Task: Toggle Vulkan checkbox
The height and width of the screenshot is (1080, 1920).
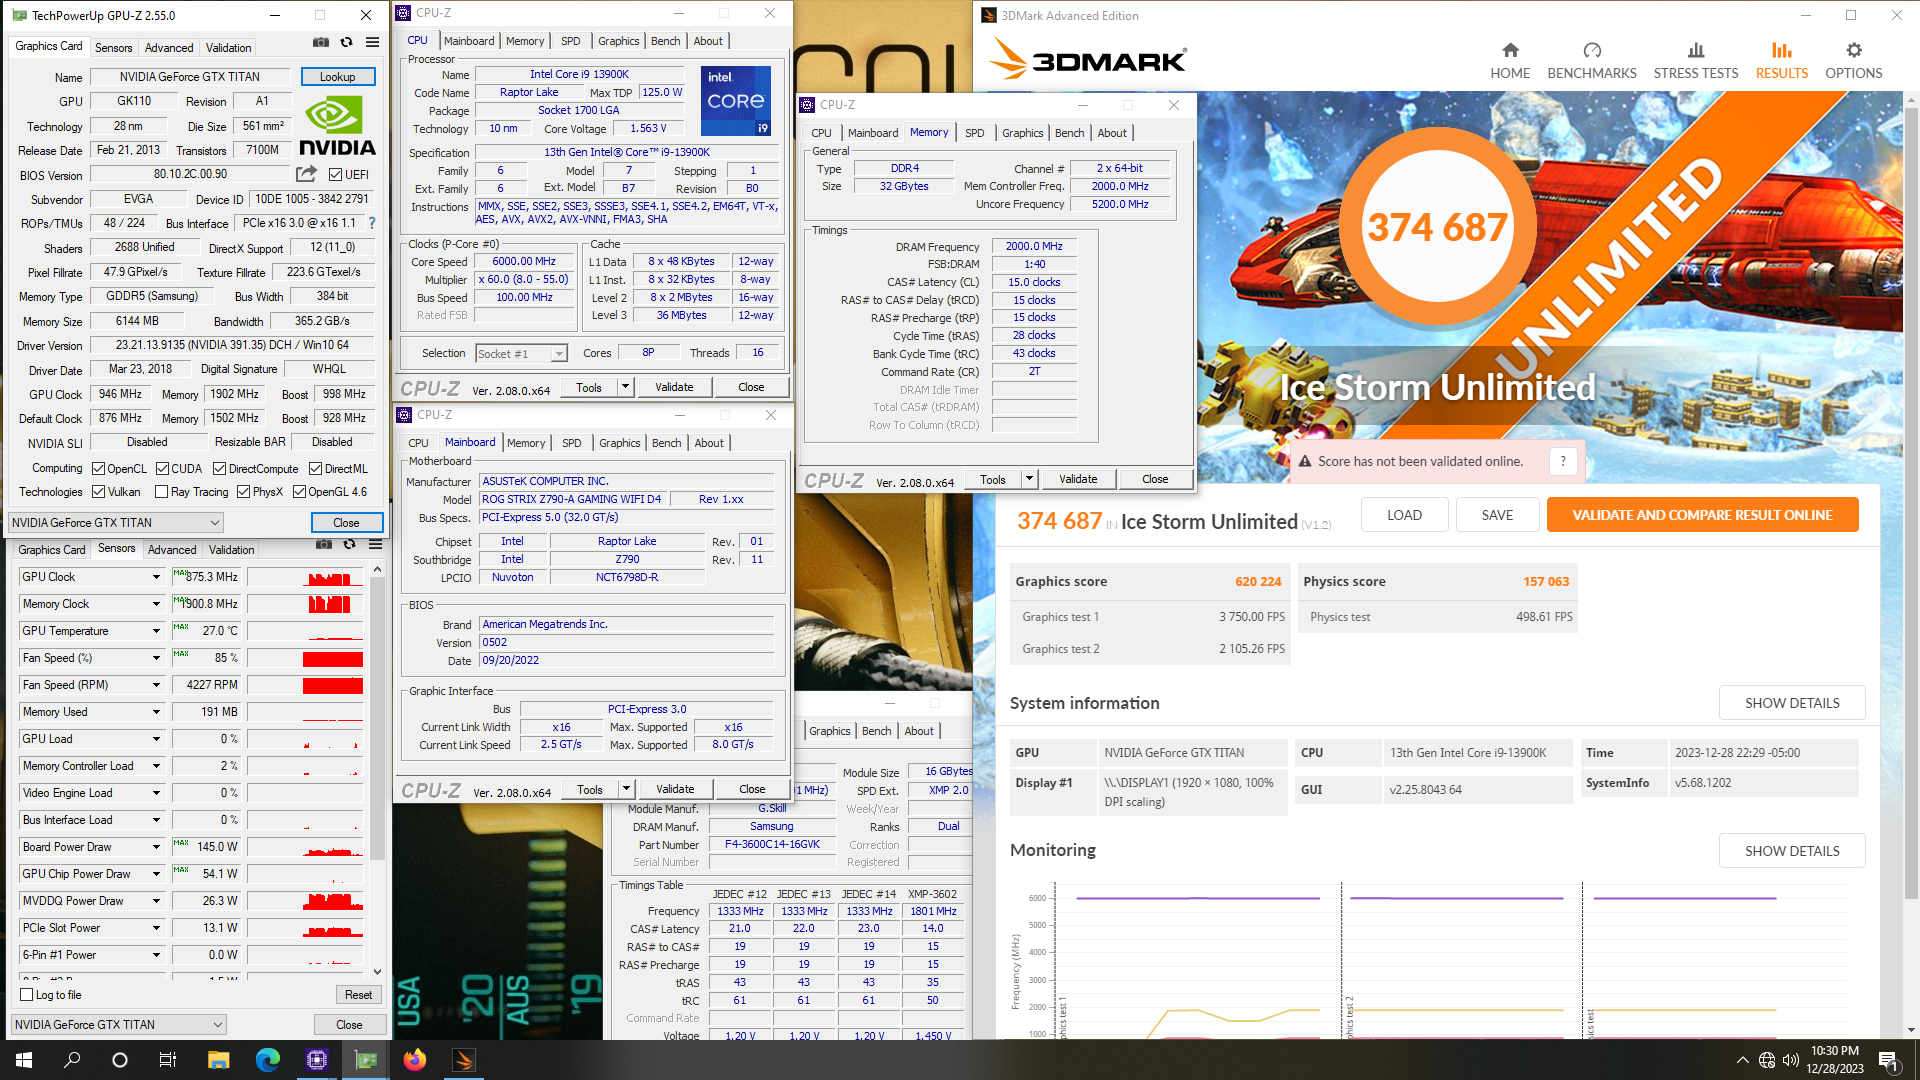Action: [x=98, y=491]
